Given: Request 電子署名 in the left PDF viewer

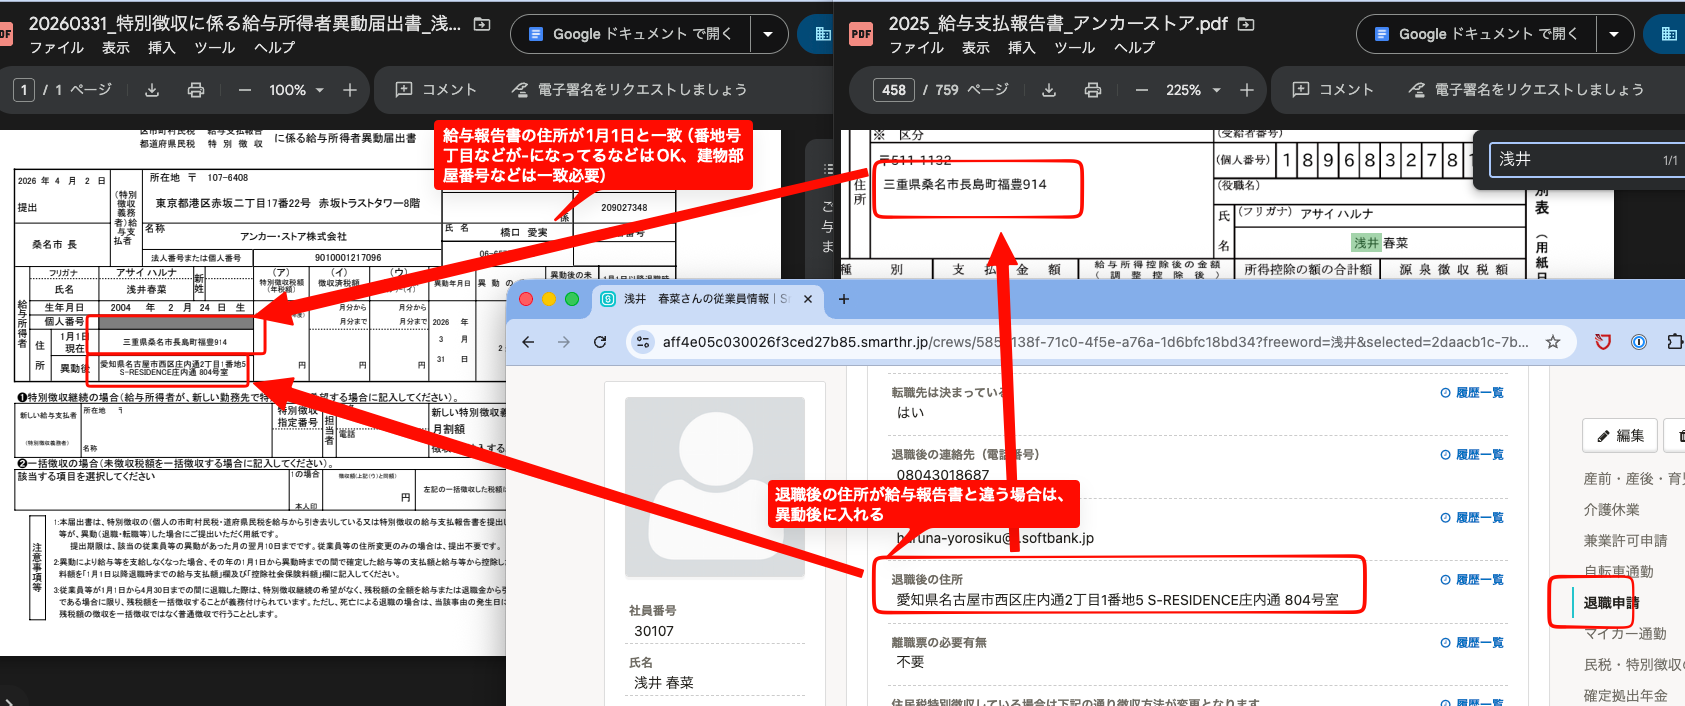Looking at the screenshot, I should (x=629, y=90).
